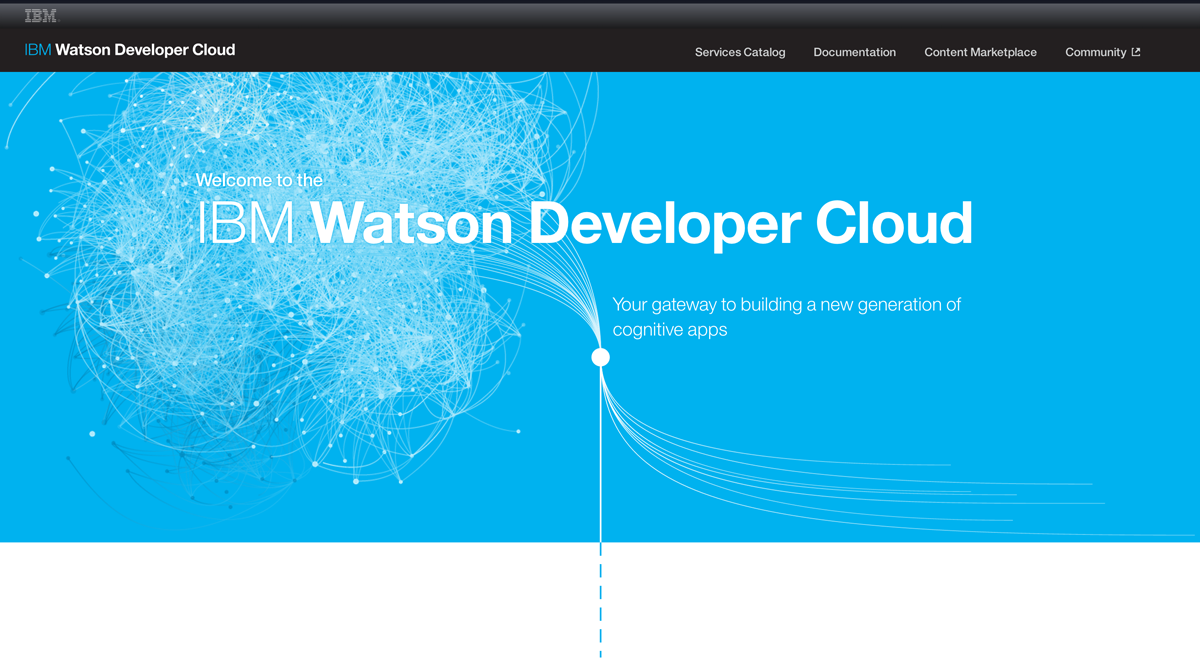The image size is (1200, 669).
Task: Open IBM Watson Developer Cloud home link
Action: click(130, 50)
